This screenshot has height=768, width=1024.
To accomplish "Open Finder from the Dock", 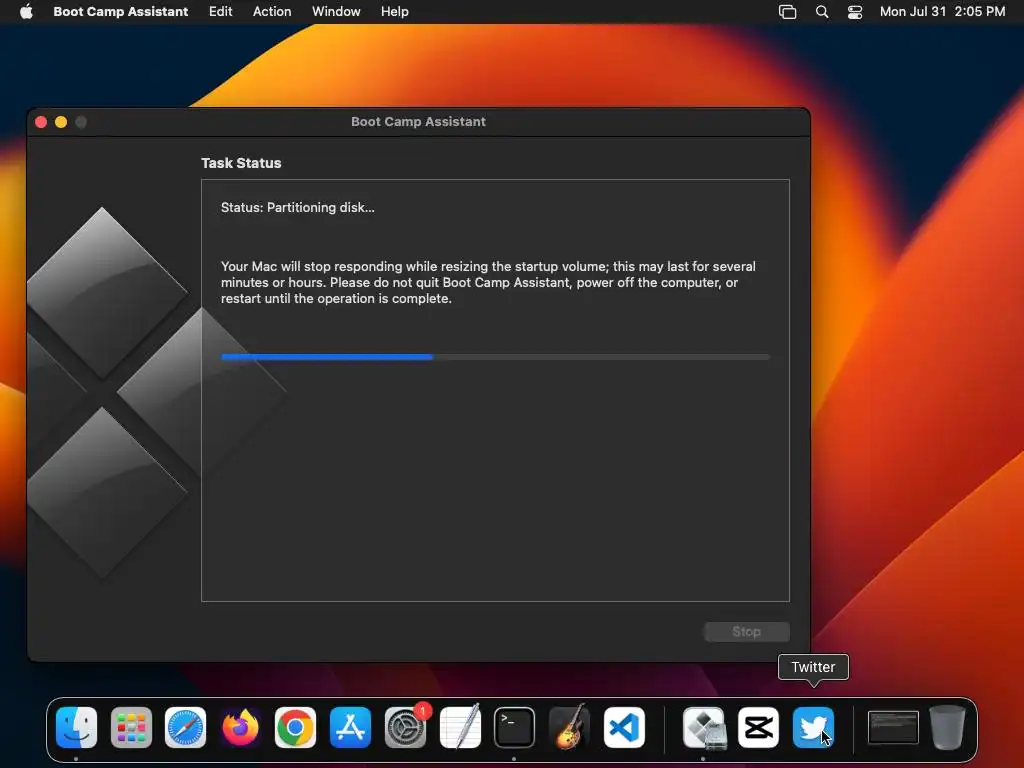I will point(76,727).
